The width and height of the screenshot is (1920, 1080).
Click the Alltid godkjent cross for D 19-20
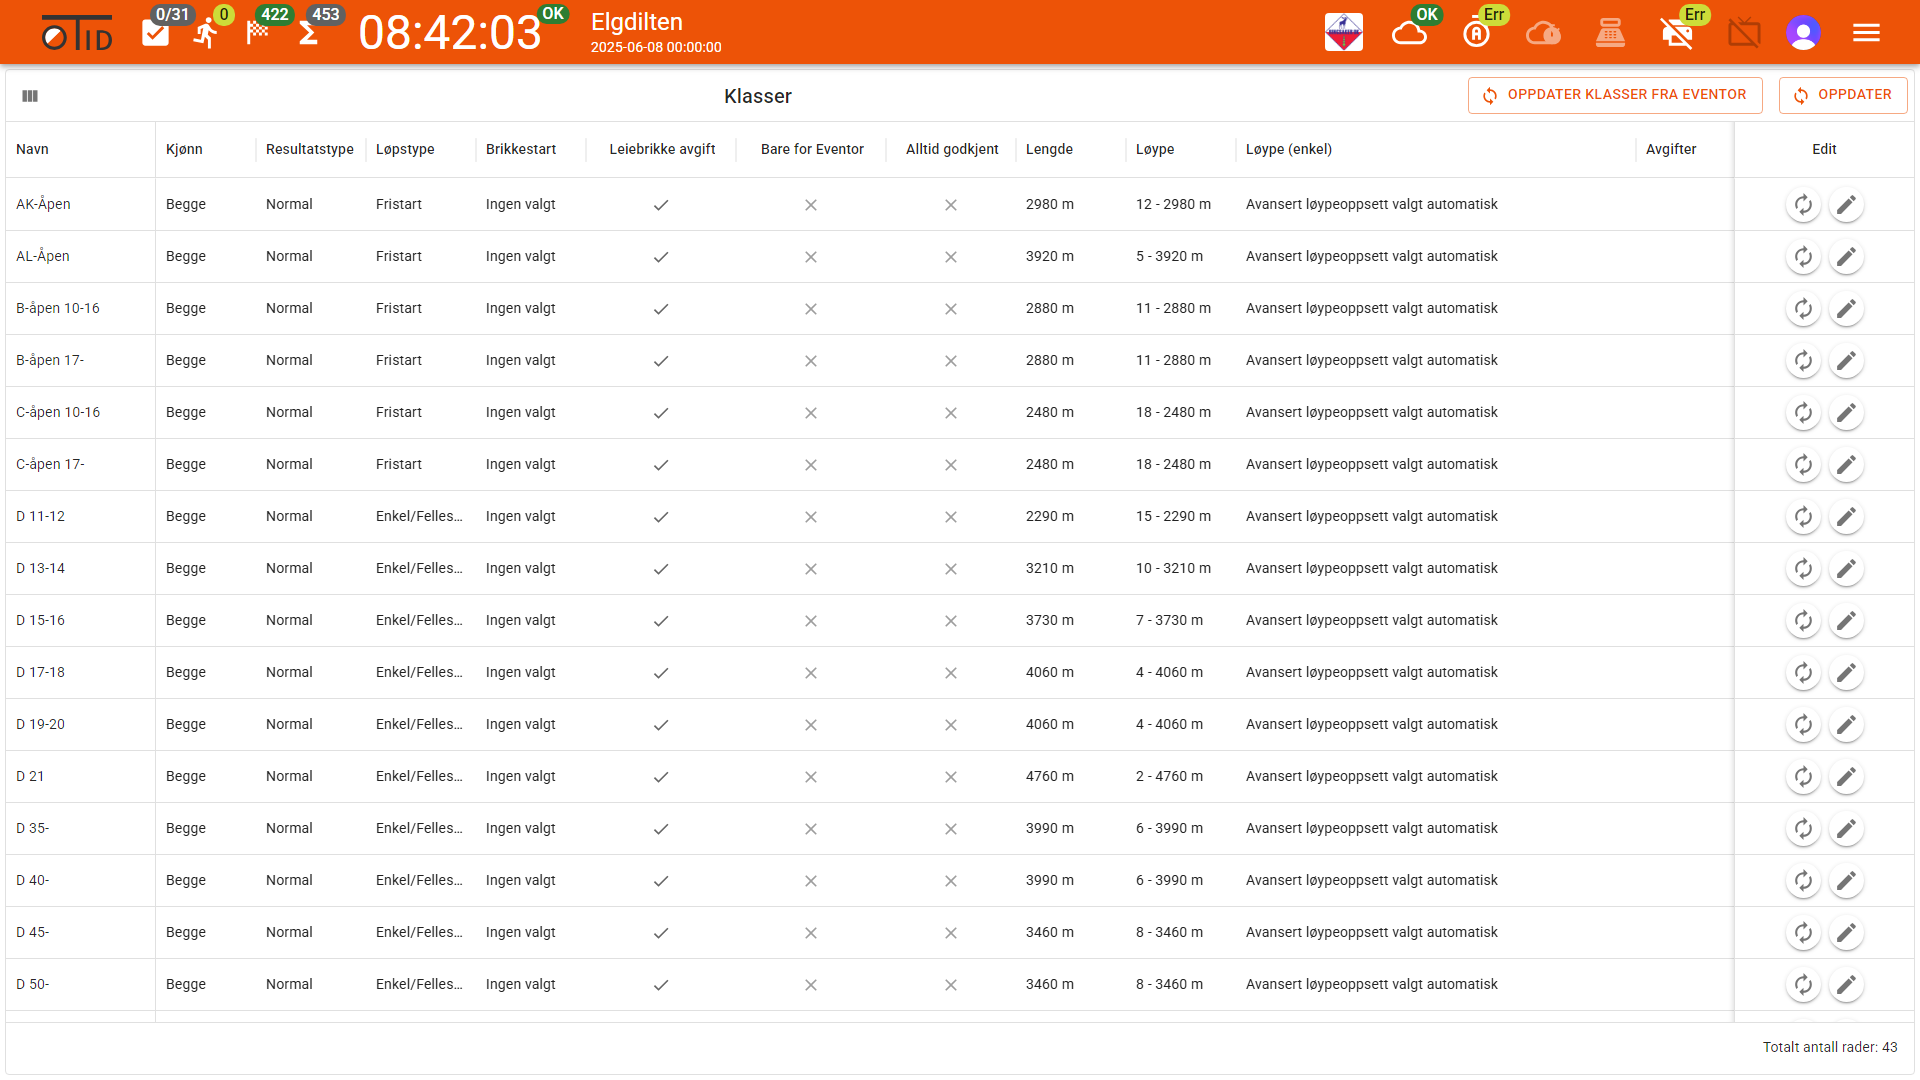[x=951, y=725]
